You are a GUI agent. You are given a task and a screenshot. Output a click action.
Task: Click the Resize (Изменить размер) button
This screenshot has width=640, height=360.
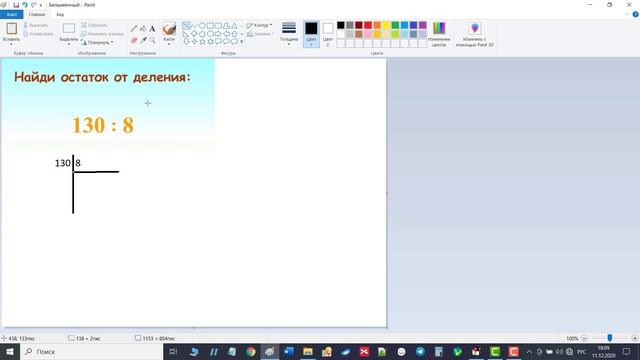tap(102, 34)
